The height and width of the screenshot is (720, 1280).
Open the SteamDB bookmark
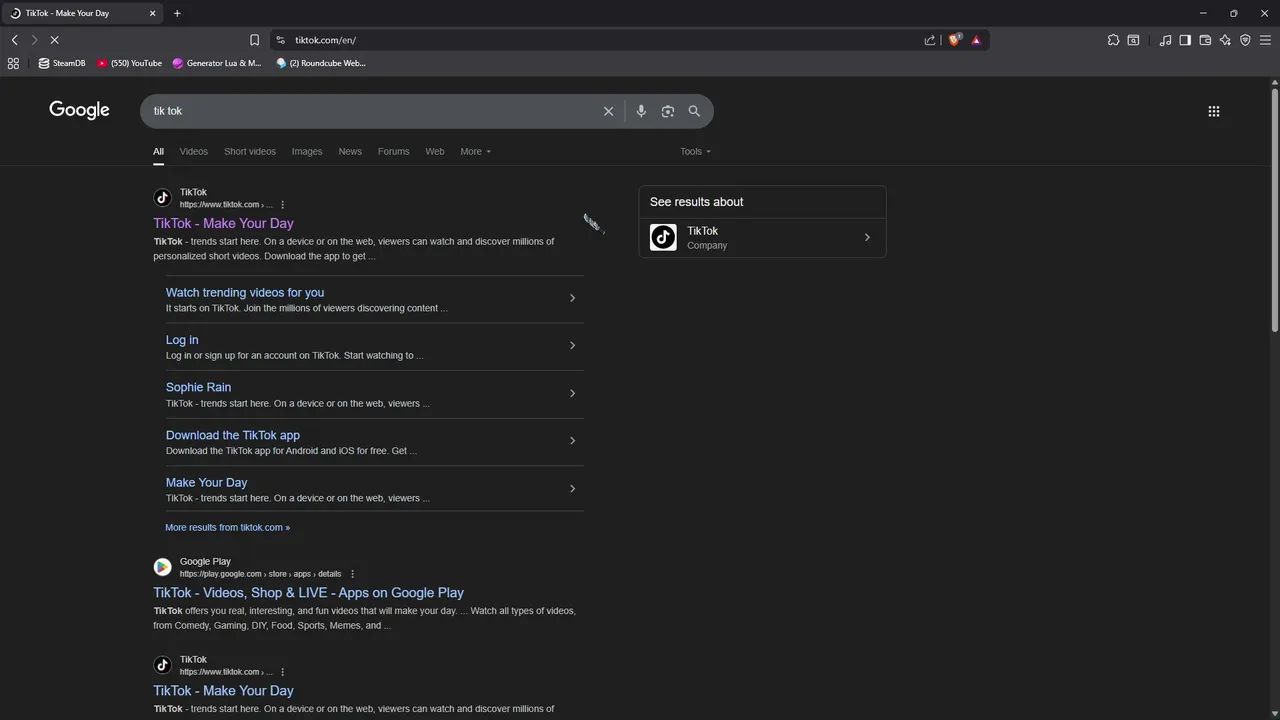pos(62,63)
